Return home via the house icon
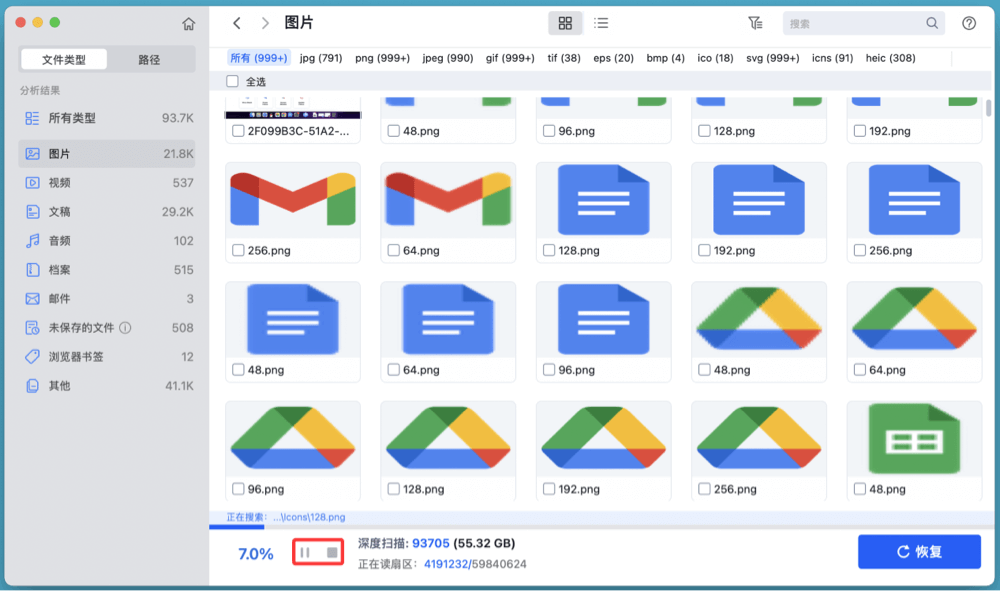 [x=188, y=21]
